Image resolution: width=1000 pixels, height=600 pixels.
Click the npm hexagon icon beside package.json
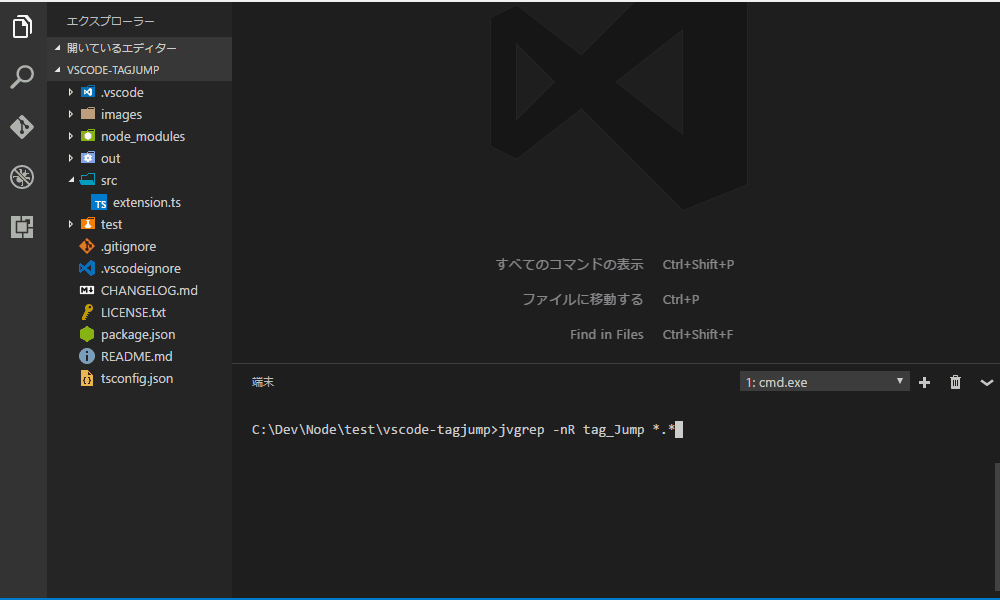click(x=87, y=334)
